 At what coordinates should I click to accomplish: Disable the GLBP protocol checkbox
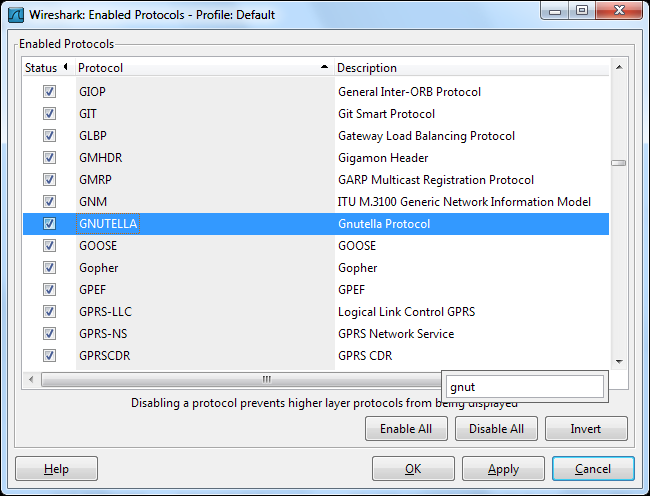click(49, 135)
